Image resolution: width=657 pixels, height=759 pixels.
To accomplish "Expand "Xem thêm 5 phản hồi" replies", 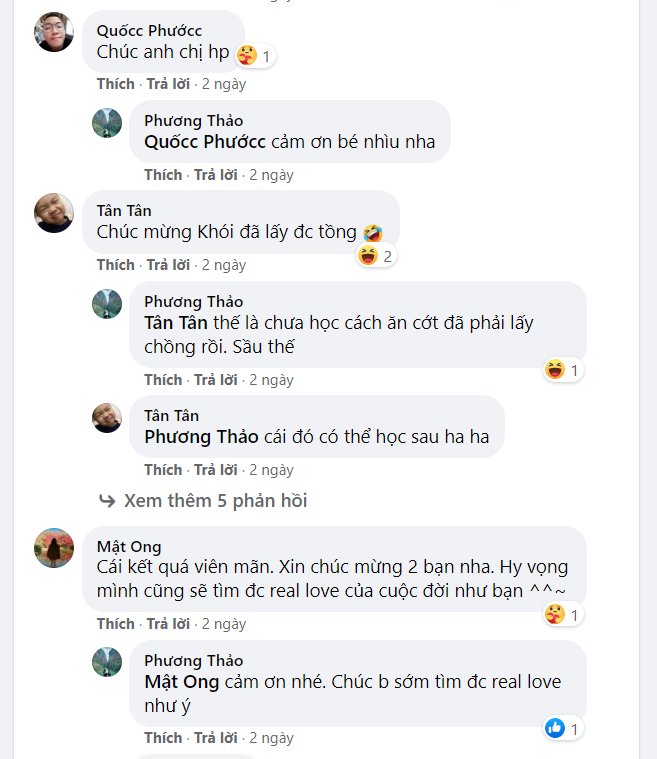I will (x=215, y=500).
